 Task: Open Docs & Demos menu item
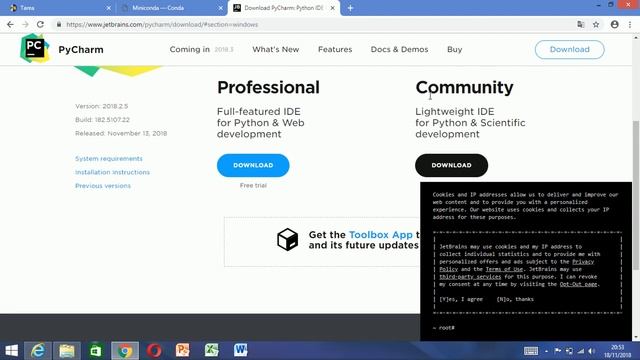point(400,49)
